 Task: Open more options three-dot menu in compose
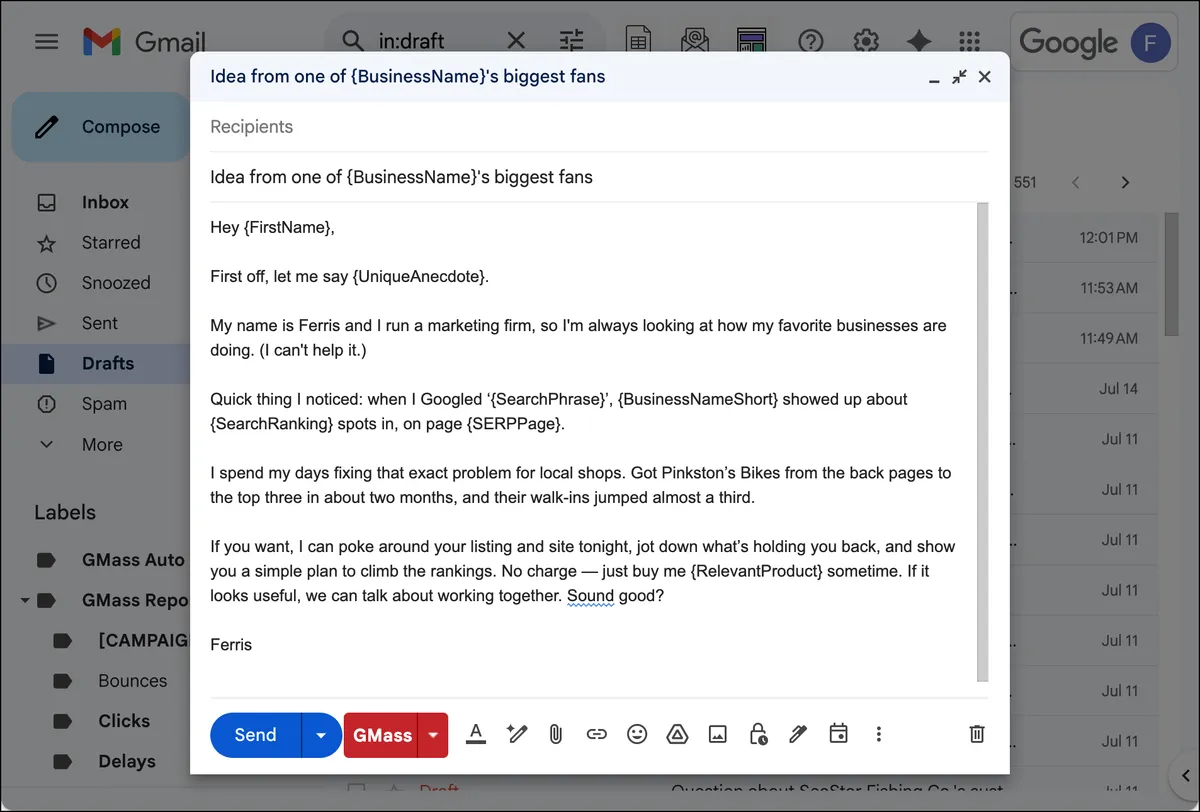pos(878,734)
